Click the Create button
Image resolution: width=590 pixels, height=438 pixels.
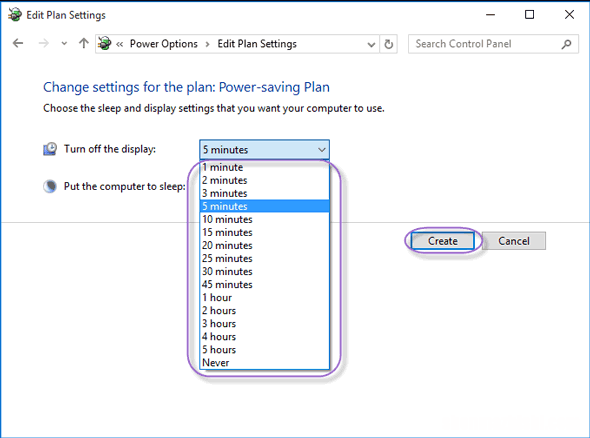(x=442, y=241)
